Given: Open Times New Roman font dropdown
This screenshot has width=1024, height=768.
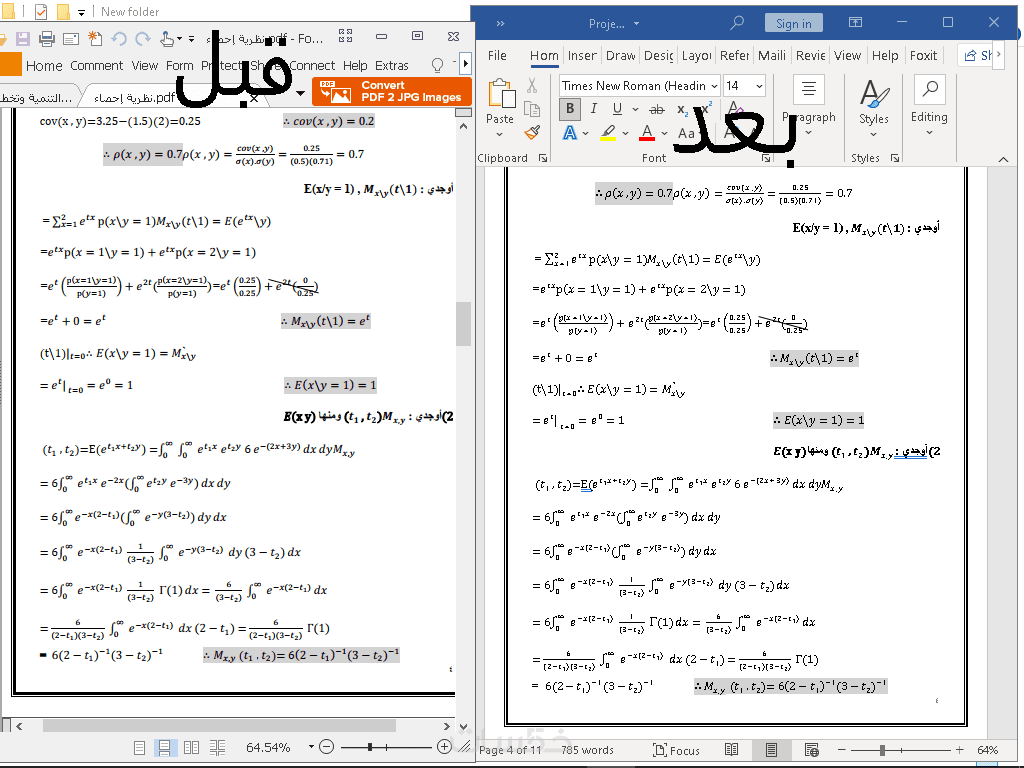Looking at the screenshot, I should point(714,86).
